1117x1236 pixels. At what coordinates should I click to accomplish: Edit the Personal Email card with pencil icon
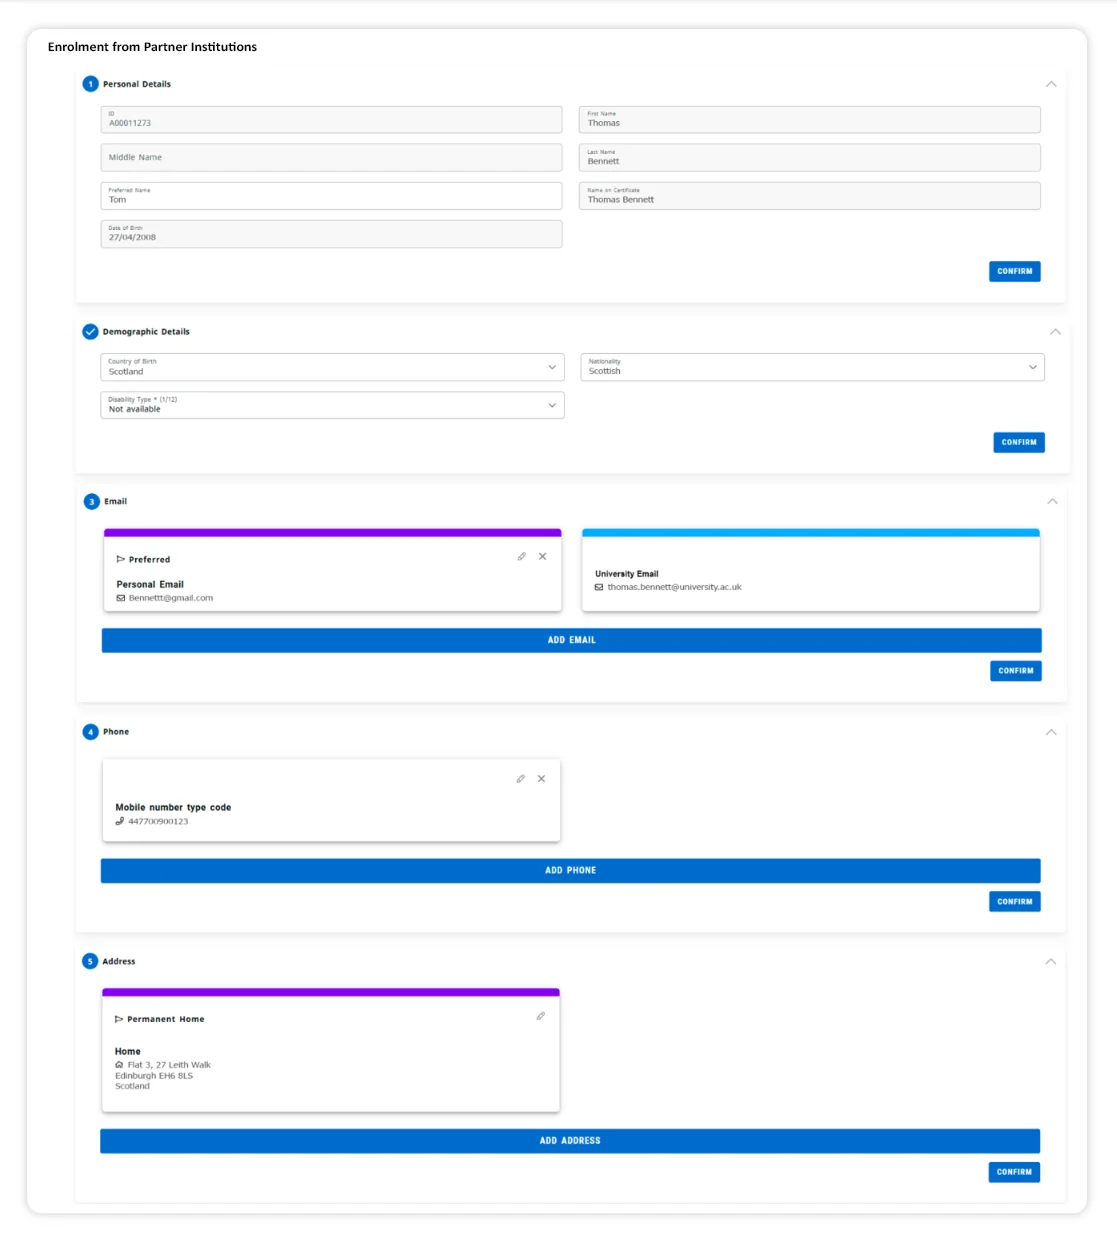(x=521, y=557)
